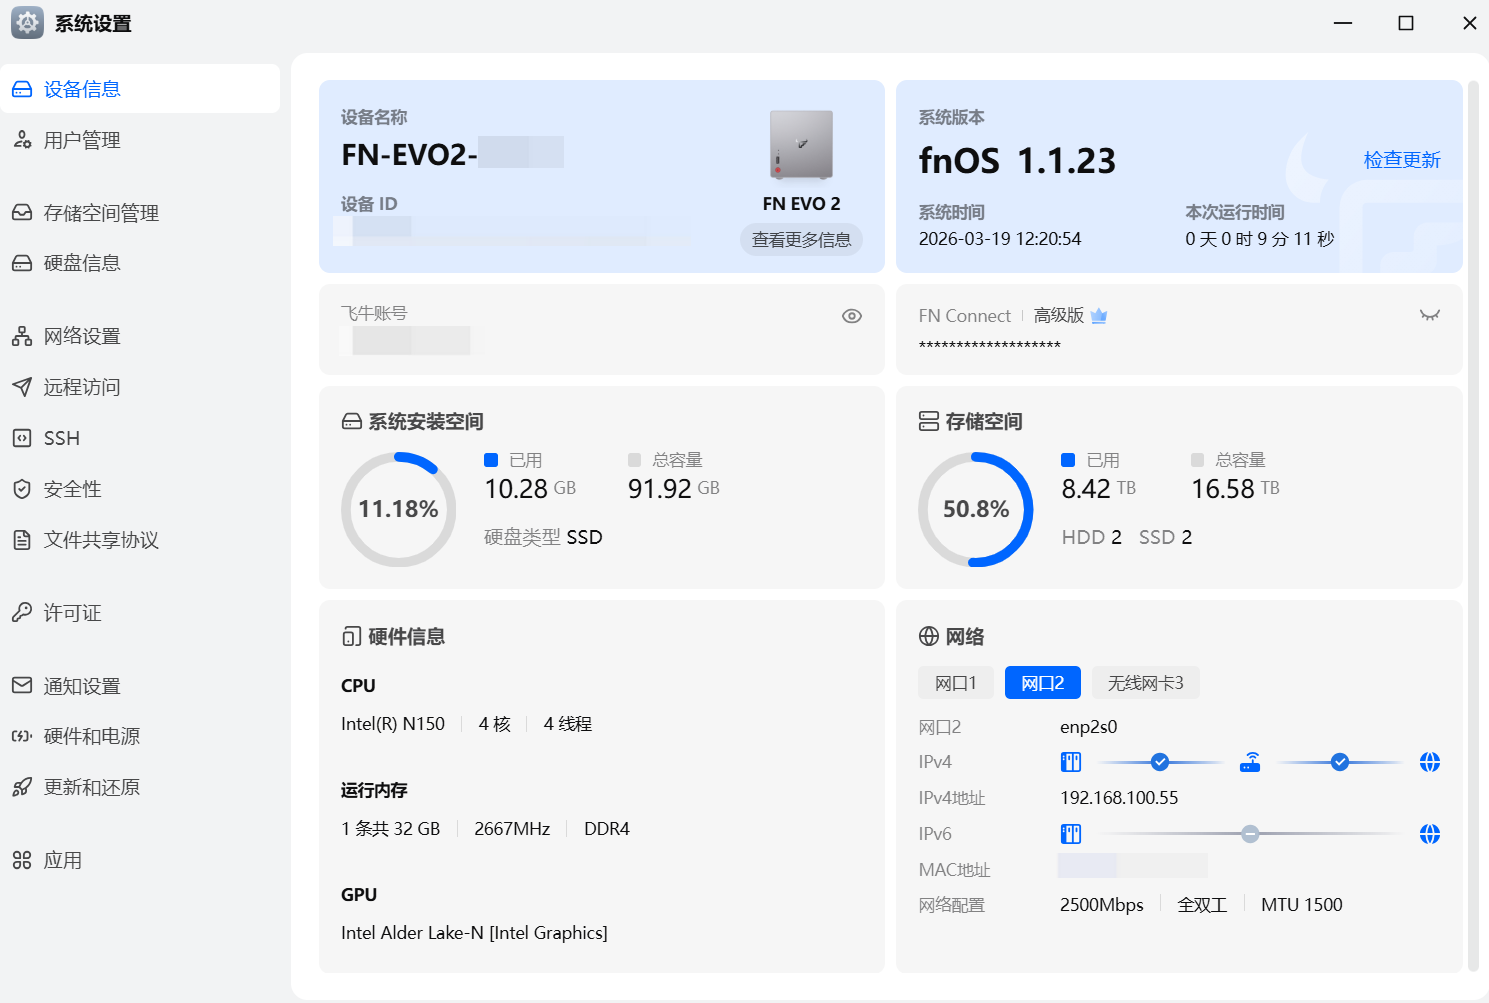Click the 2500Mbps network speed value
Viewport: 1489px width, 1003px height.
pyautogui.click(x=1102, y=905)
